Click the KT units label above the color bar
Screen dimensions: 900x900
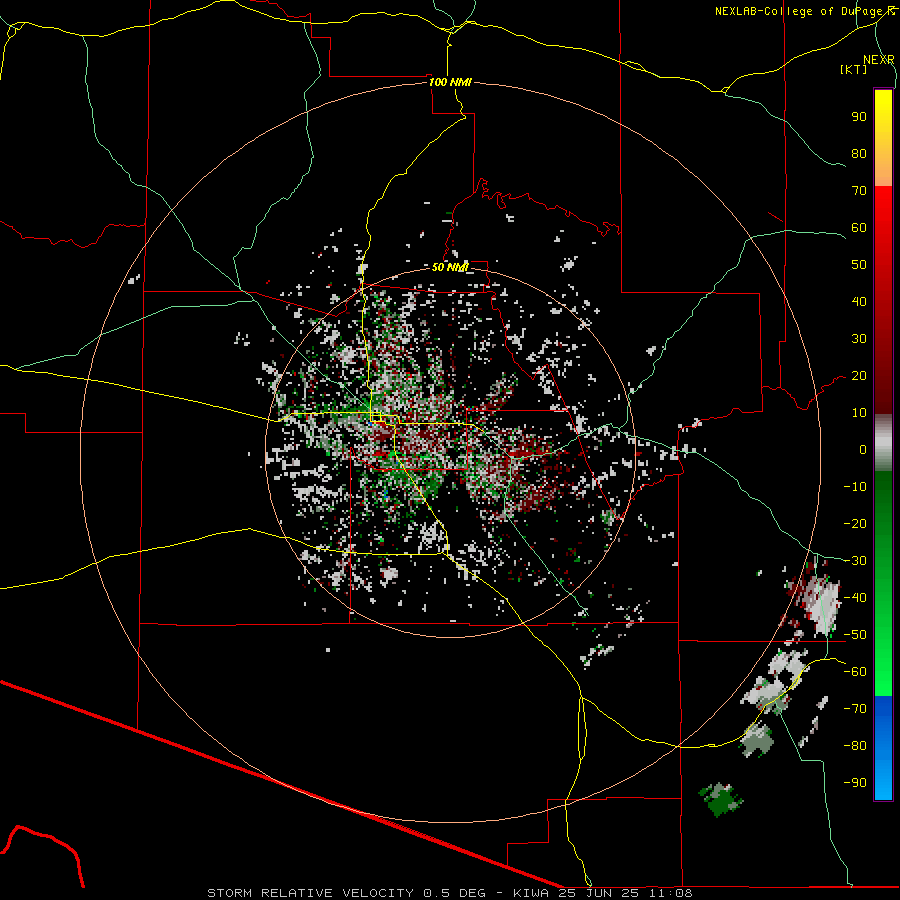tap(854, 69)
